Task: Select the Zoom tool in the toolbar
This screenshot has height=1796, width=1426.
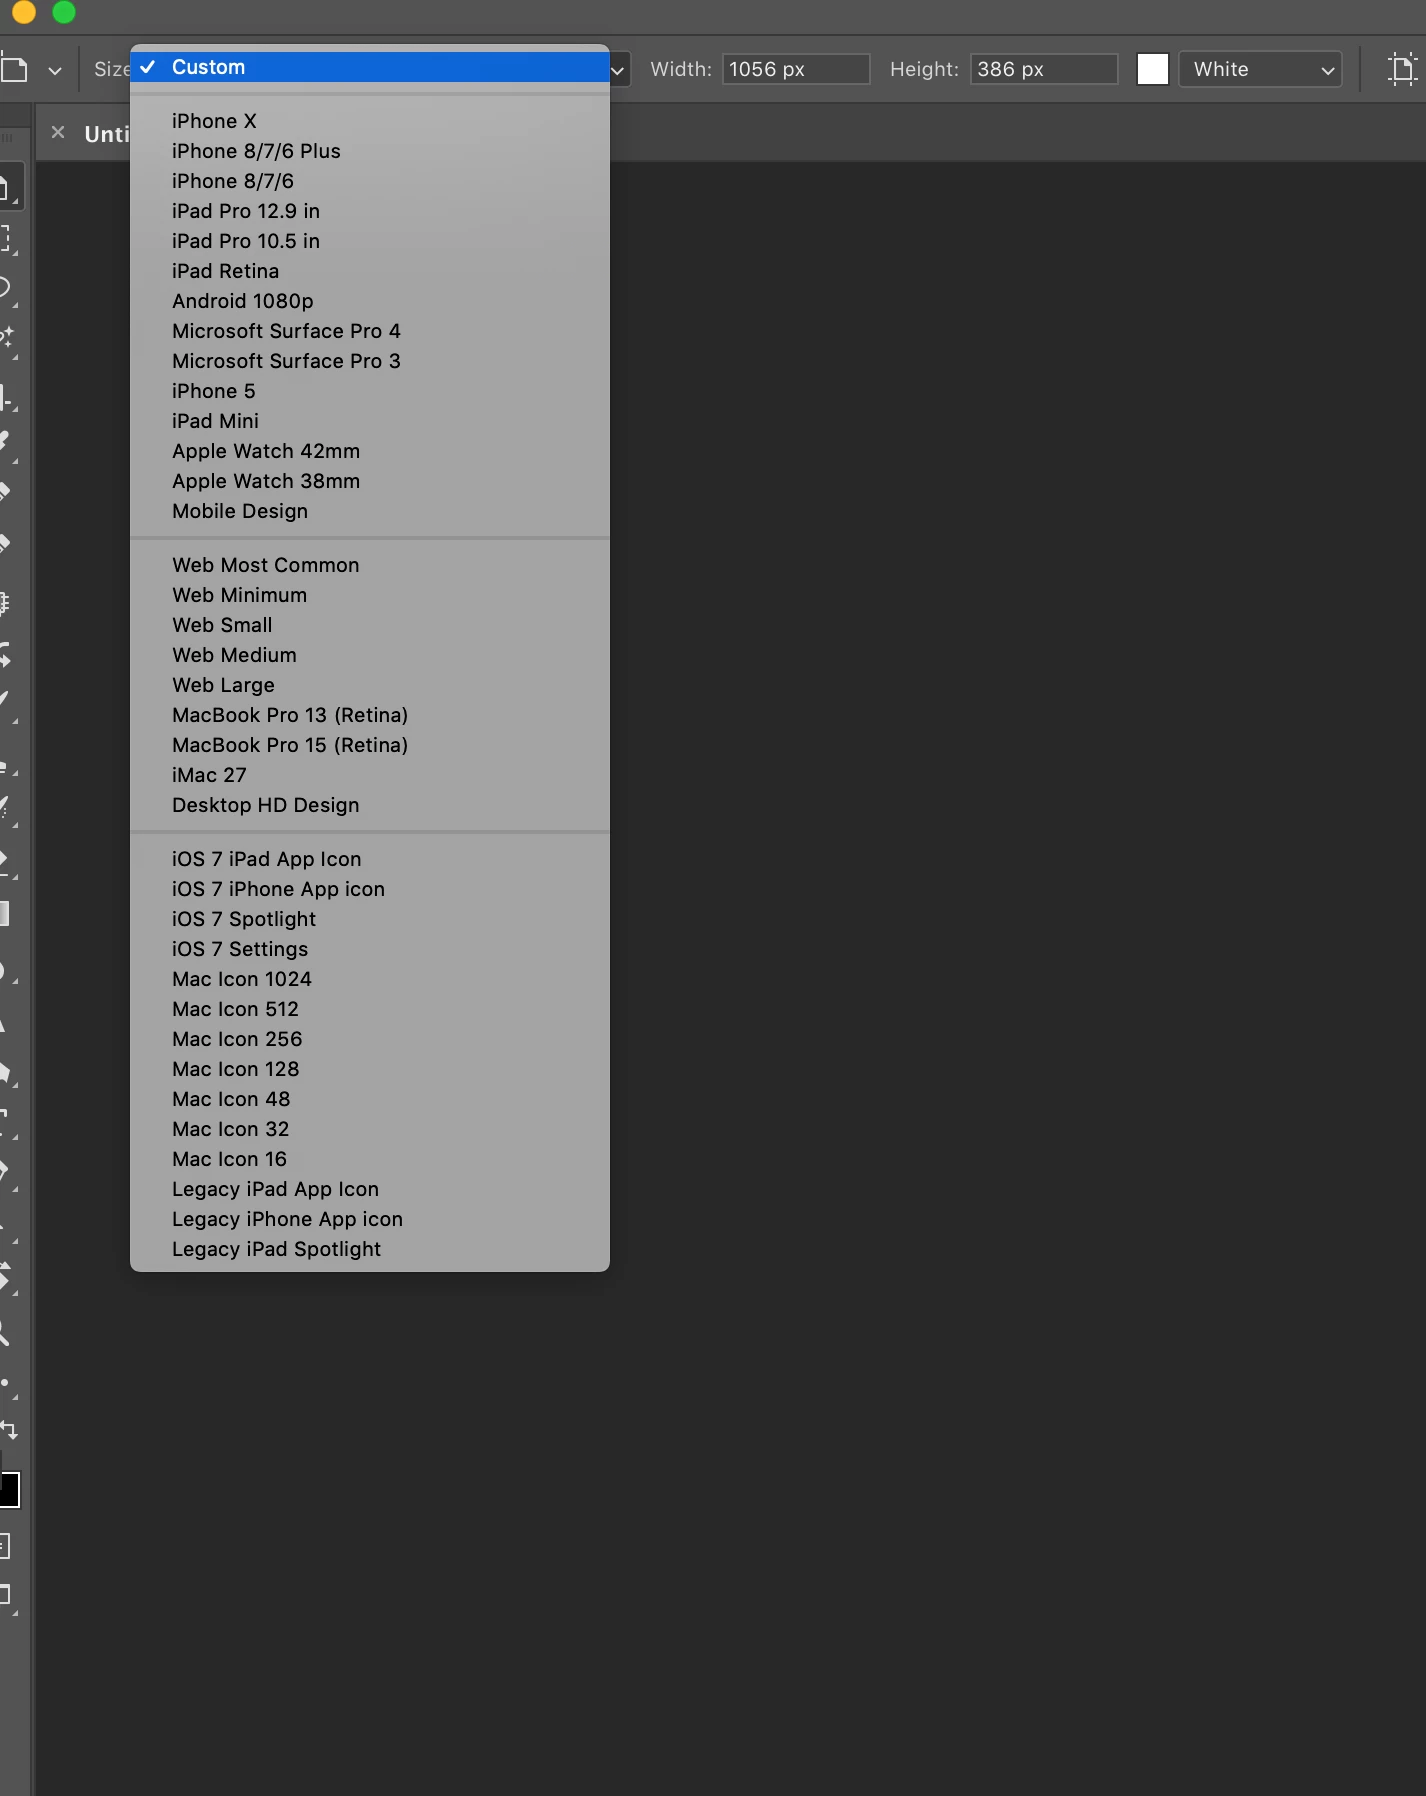Action: tap(5, 1333)
